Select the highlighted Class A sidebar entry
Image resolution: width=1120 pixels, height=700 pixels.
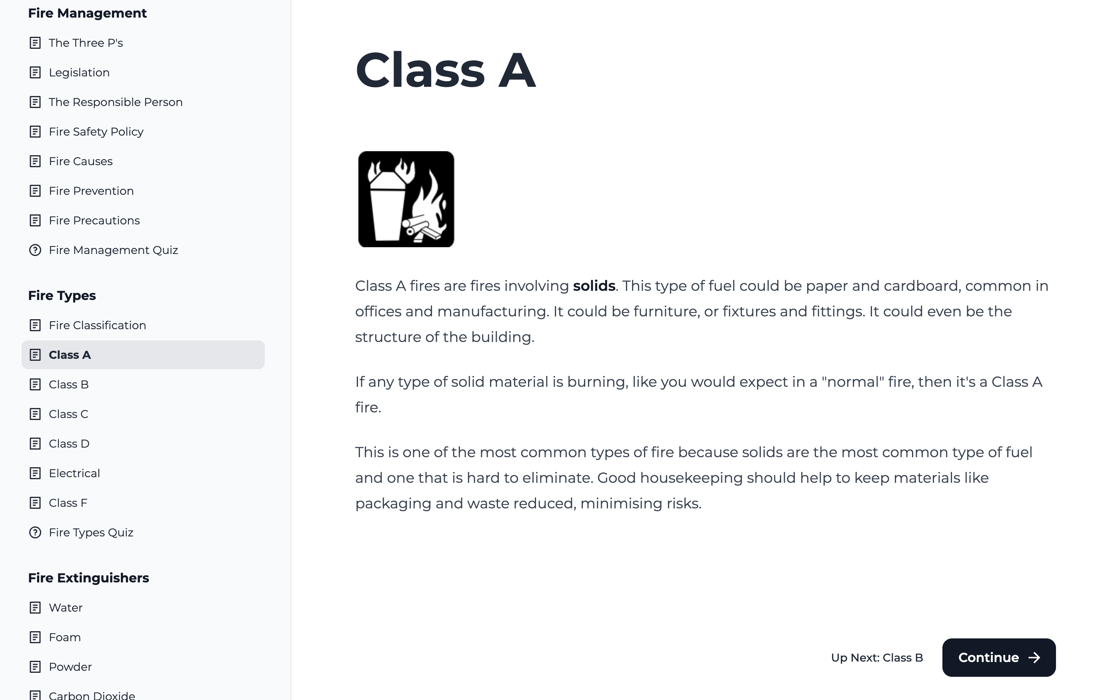coord(70,354)
